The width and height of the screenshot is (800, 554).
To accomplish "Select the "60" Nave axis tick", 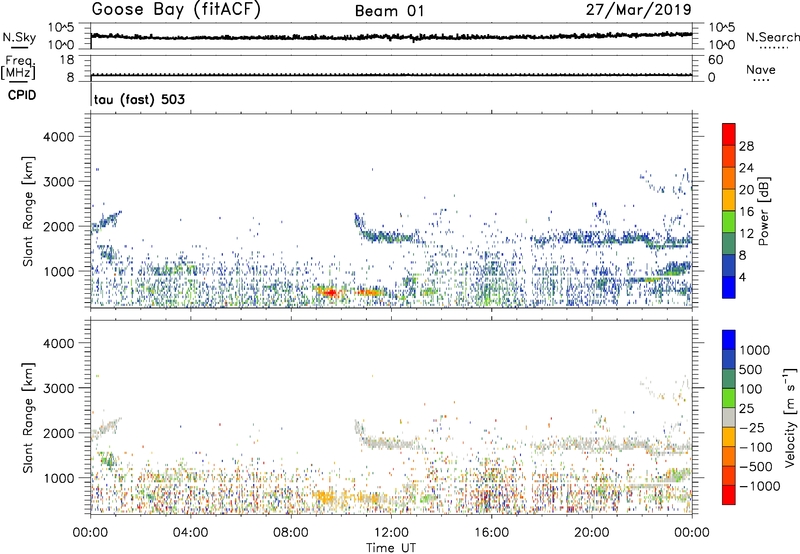I will [x=715, y=60].
